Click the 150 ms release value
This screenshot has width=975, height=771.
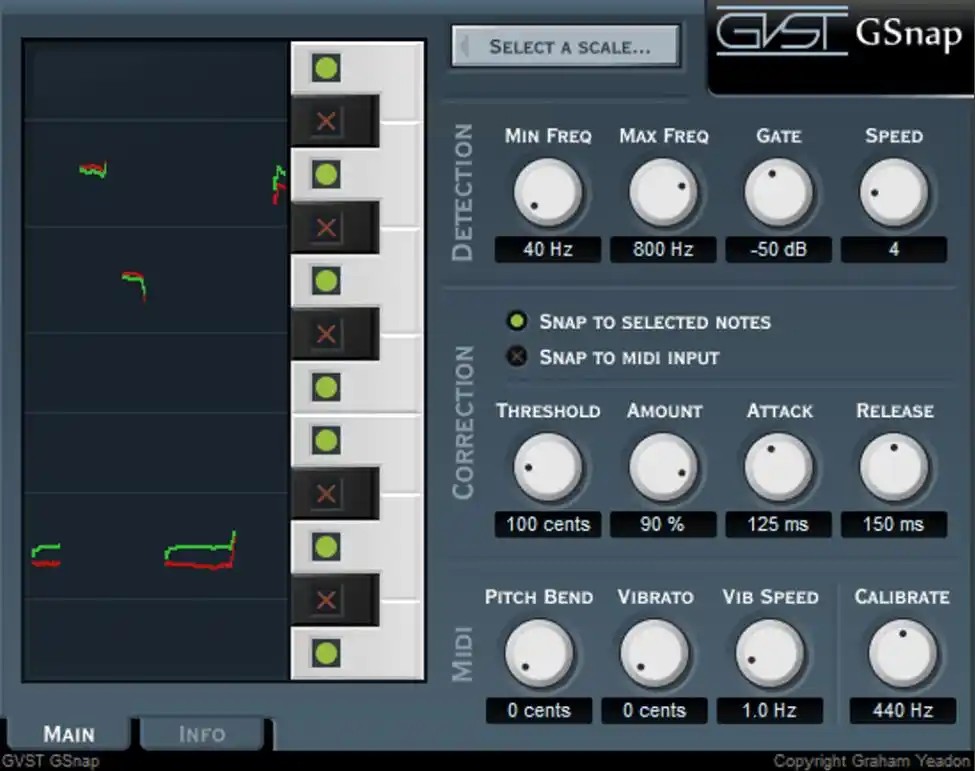[x=894, y=524]
